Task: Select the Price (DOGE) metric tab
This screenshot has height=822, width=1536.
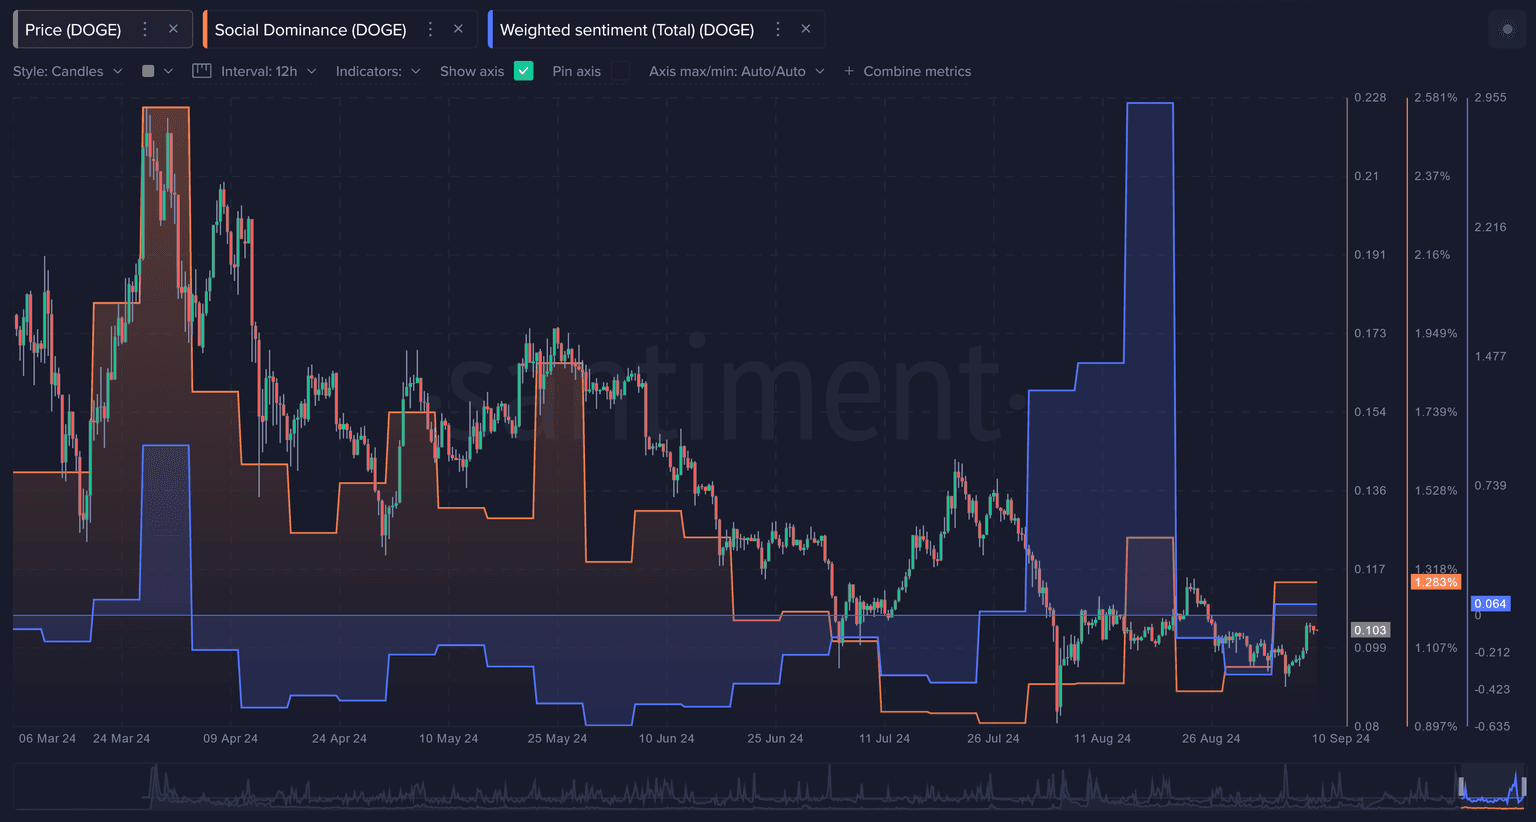Action: coord(73,30)
